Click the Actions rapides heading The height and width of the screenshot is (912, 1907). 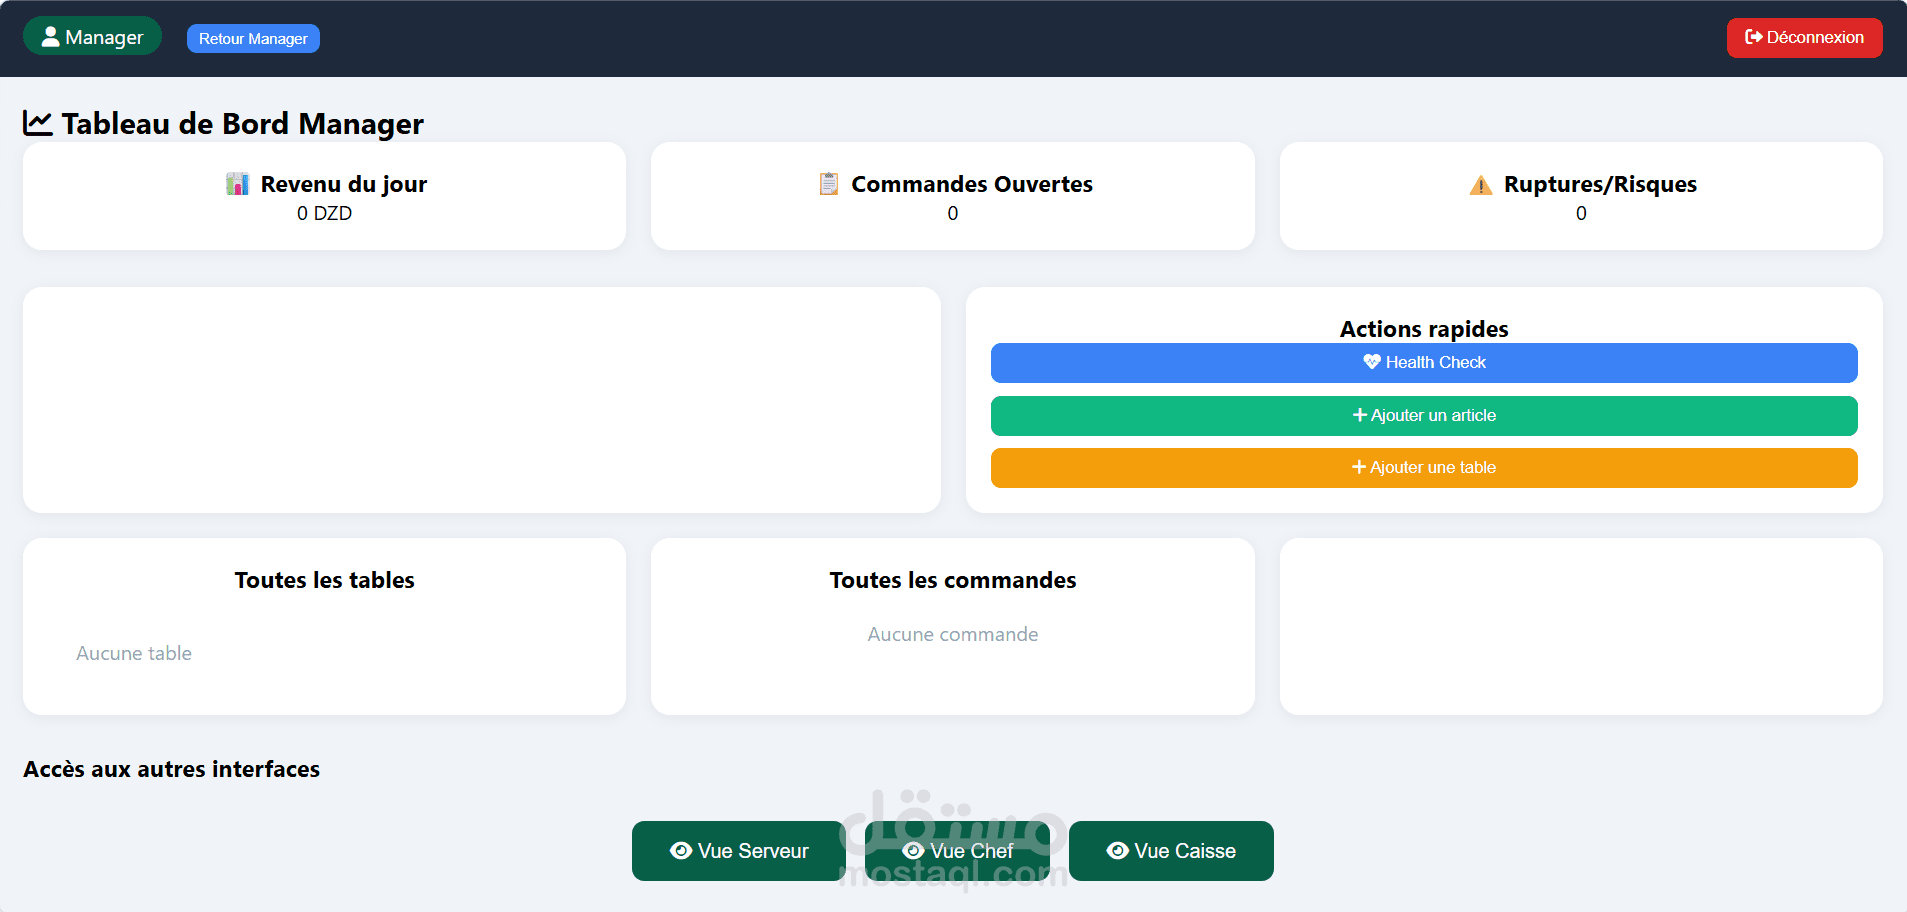coord(1424,329)
